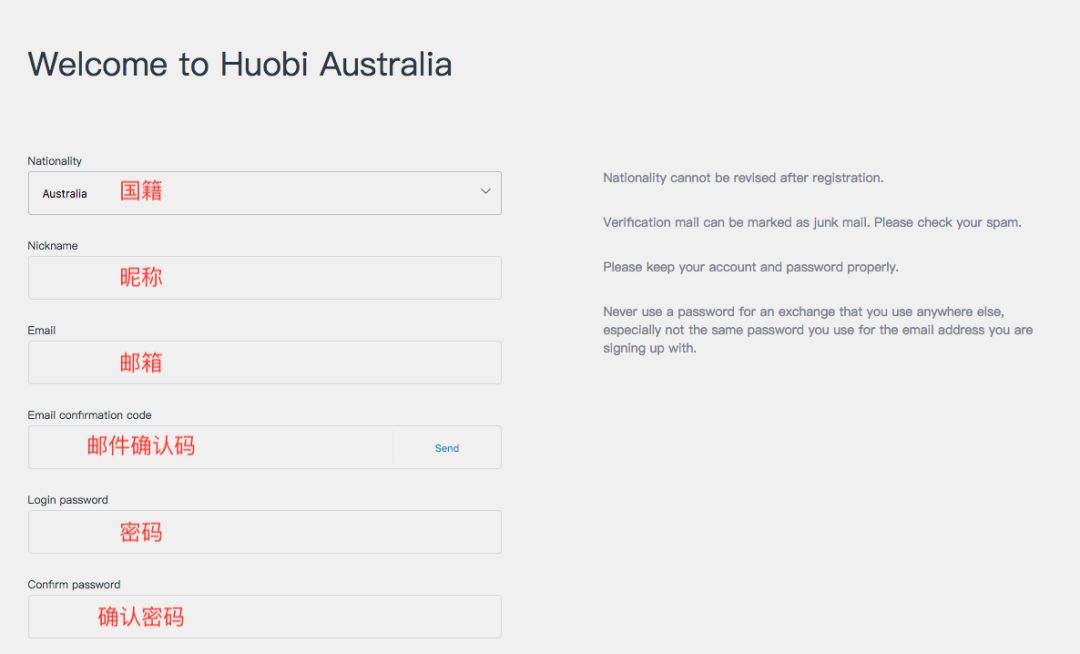Focus the Email confirmation code field
The width and height of the screenshot is (1080, 654).
click(x=211, y=447)
